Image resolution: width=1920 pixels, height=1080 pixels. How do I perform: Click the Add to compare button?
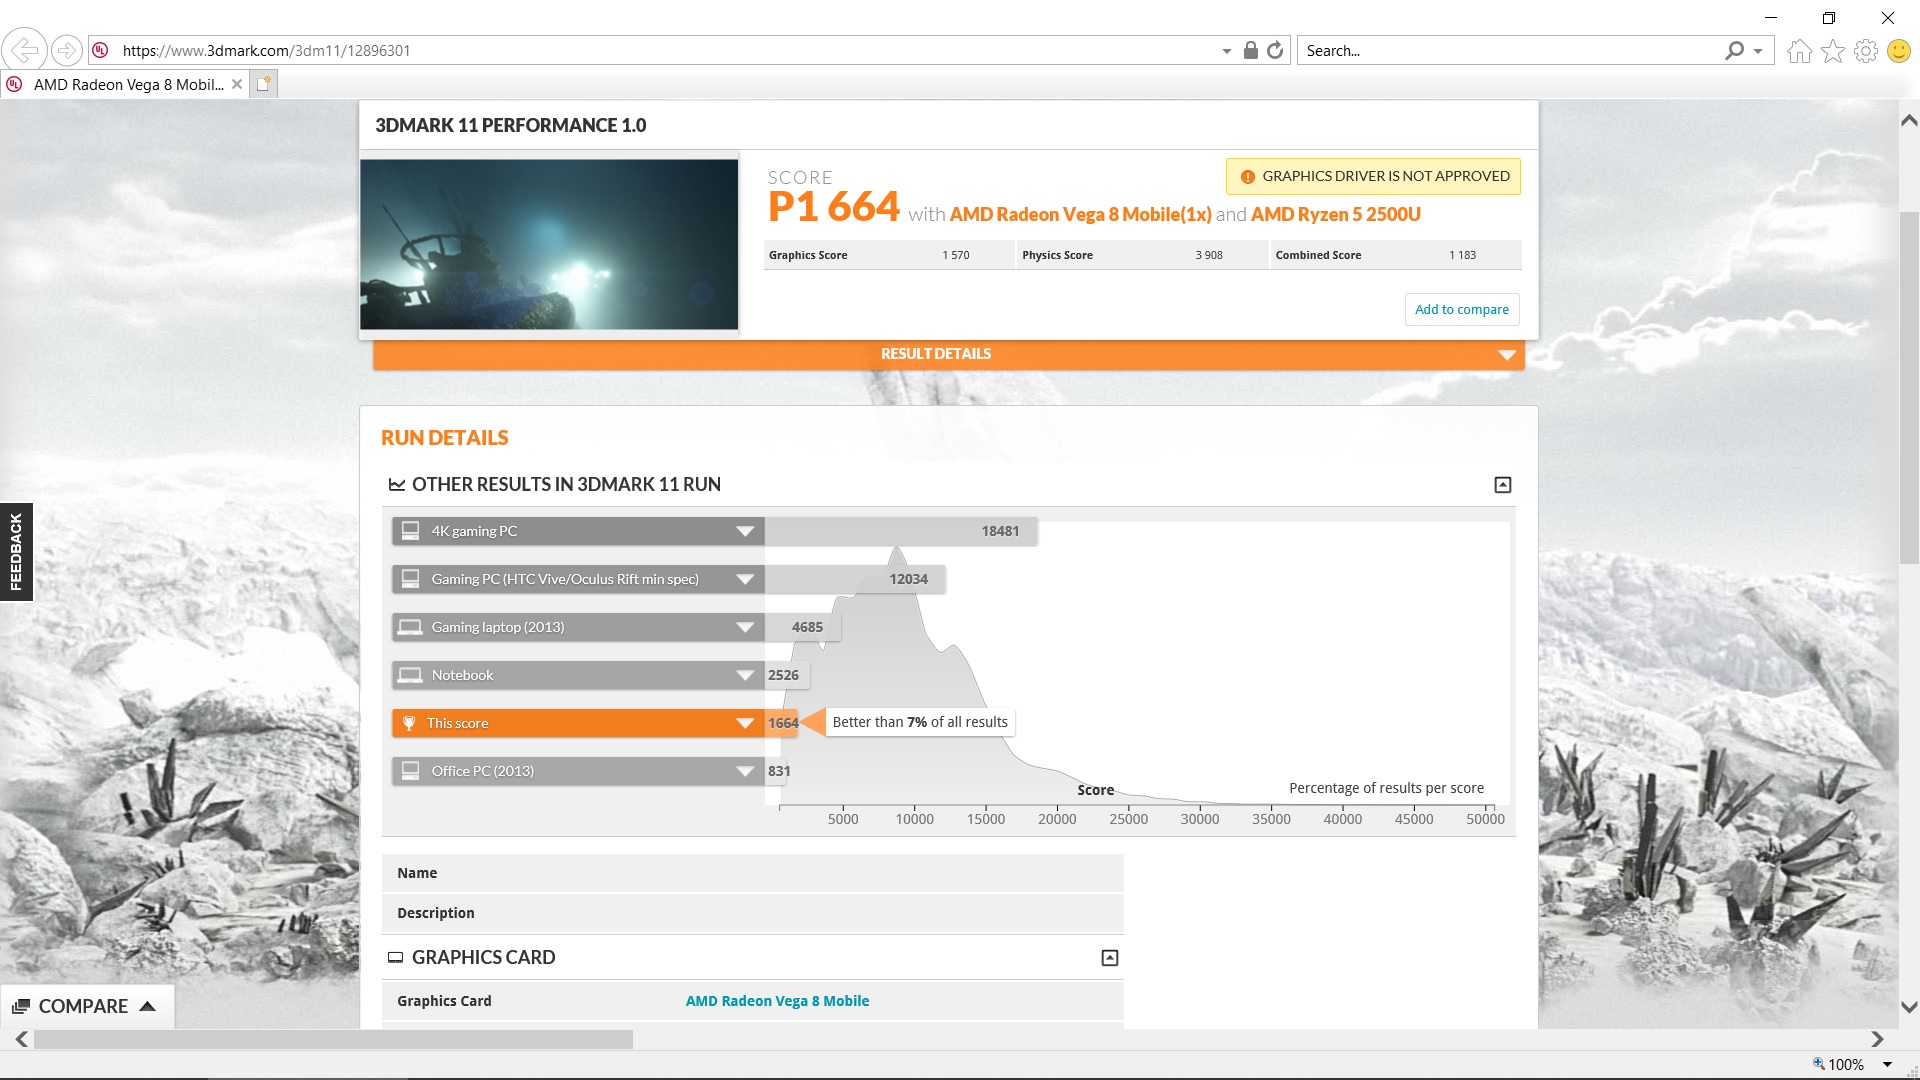(x=1461, y=309)
